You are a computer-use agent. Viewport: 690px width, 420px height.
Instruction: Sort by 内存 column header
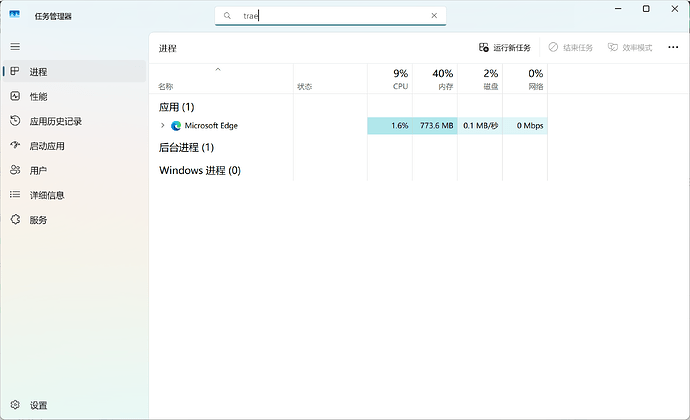[x=435, y=79]
